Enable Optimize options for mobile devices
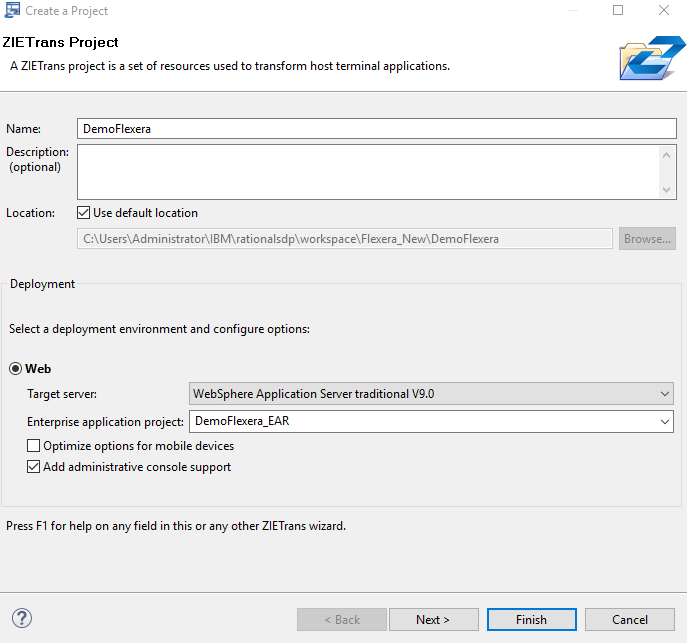The image size is (687, 643). (x=33, y=445)
